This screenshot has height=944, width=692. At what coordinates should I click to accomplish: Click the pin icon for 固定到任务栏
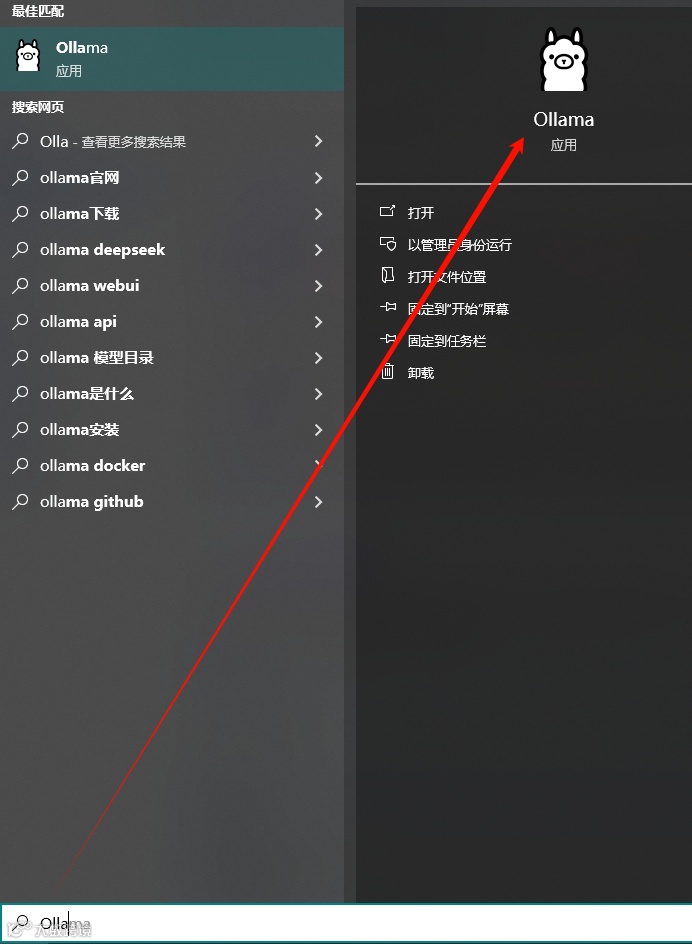click(x=388, y=339)
